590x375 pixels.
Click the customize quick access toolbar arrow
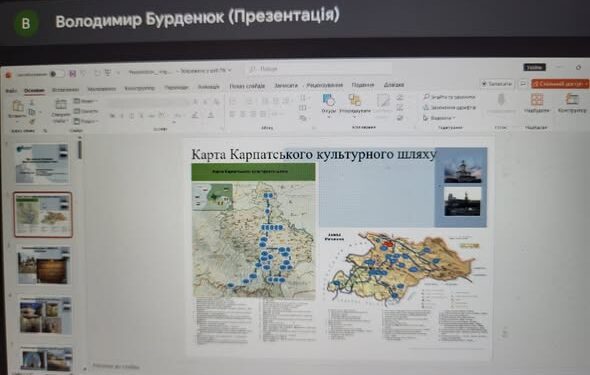pos(119,73)
